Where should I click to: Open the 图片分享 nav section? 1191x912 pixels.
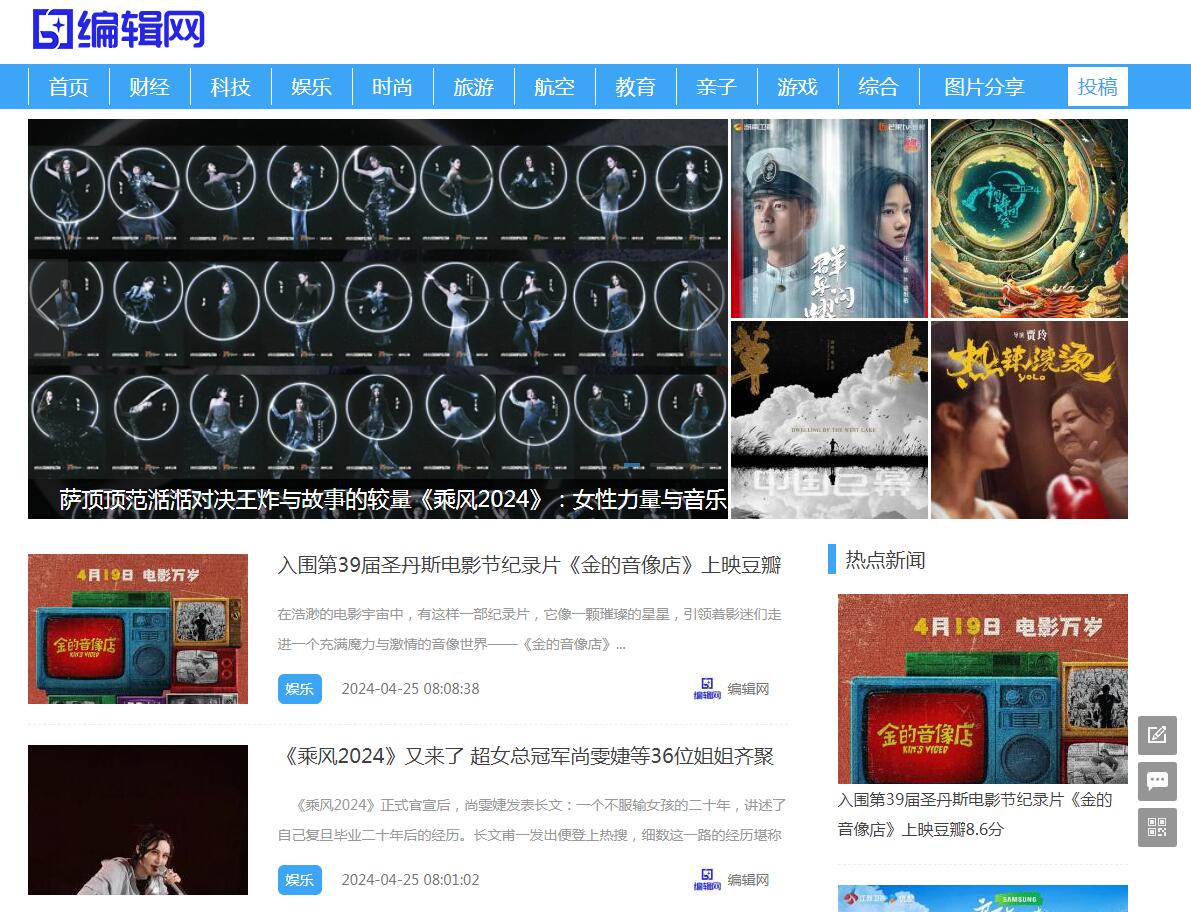(x=984, y=87)
